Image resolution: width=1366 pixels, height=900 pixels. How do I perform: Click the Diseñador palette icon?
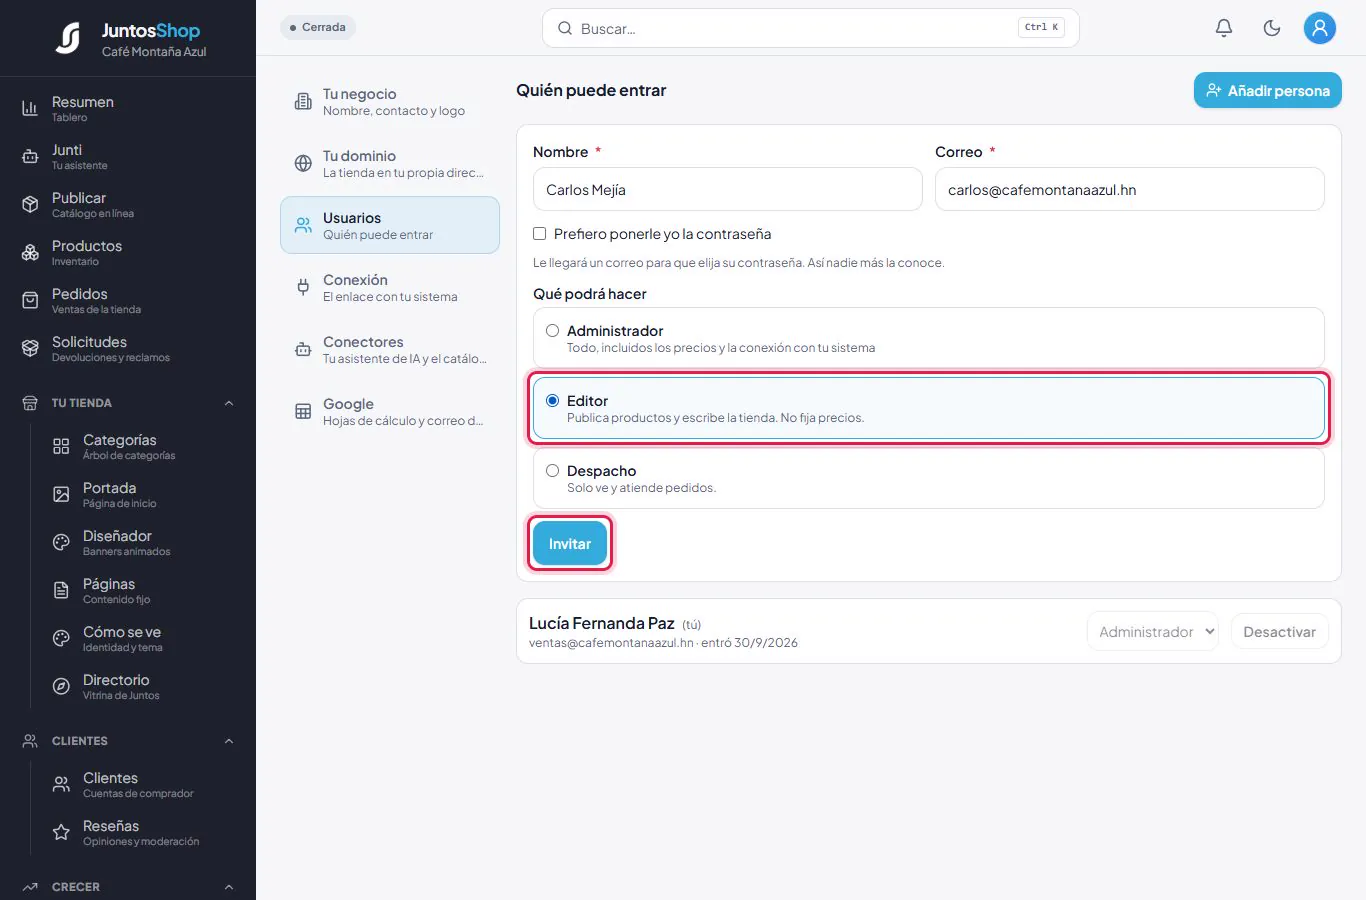pyautogui.click(x=61, y=542)
